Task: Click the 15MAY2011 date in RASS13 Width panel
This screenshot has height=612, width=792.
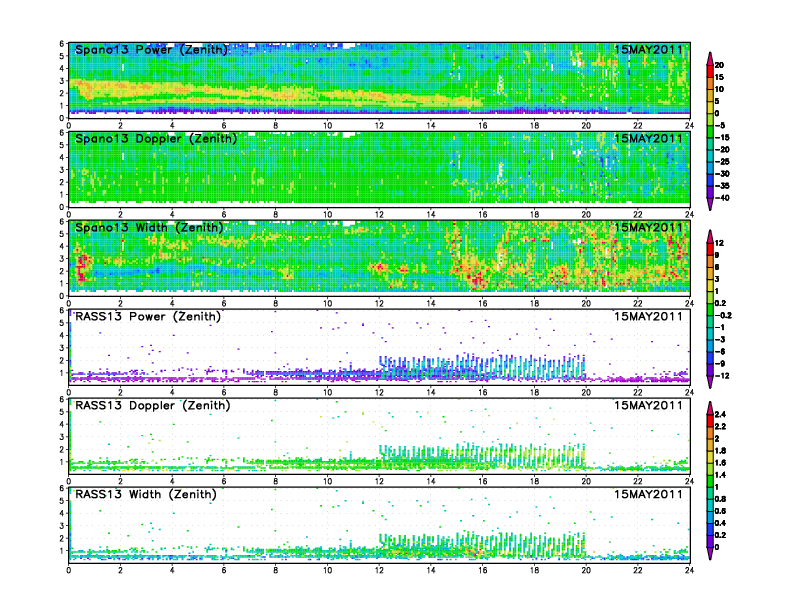Action: pos(648,494)
